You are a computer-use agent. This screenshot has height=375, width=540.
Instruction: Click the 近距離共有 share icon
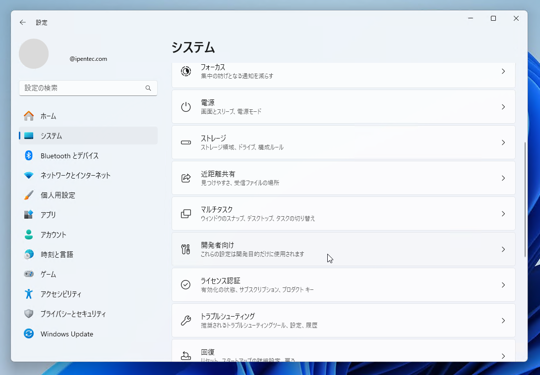186,178
